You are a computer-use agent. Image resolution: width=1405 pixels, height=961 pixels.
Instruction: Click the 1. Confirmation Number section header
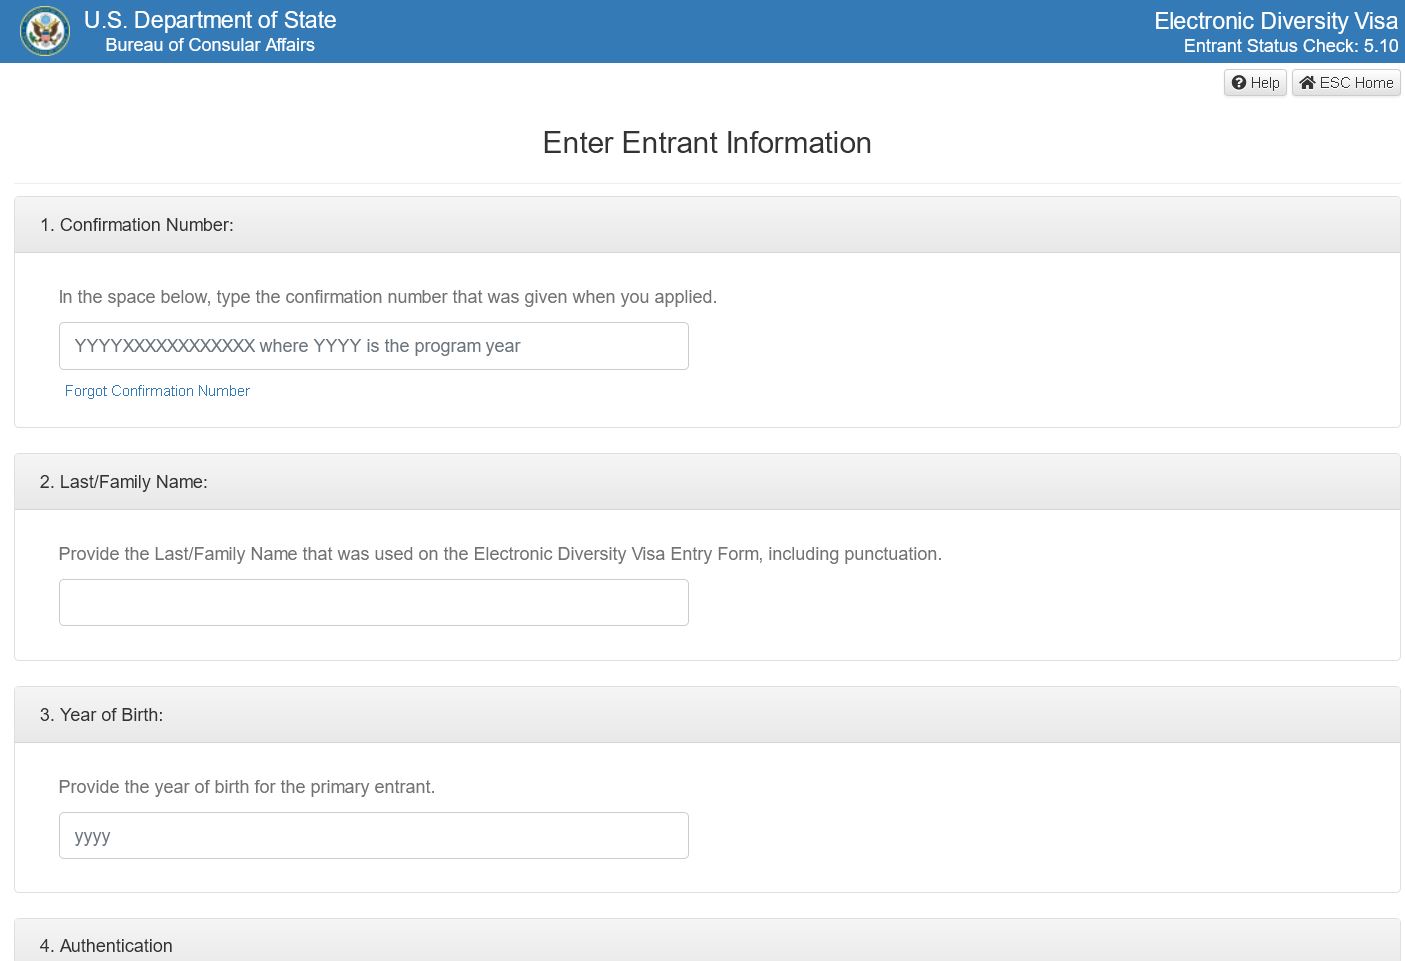point(137,225)
